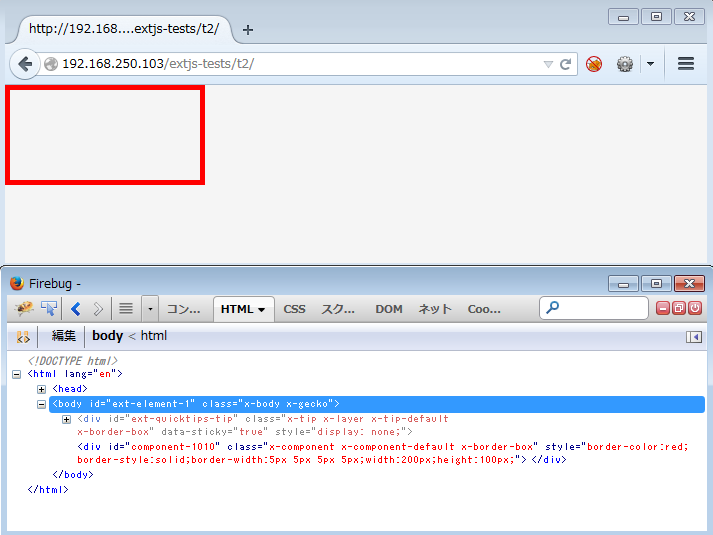Image resolution: width=713 pixels, height=535 pixels.
Task: Open the URL history dropdown arrow
Action: pyautogui.click(x=548, y=65)
